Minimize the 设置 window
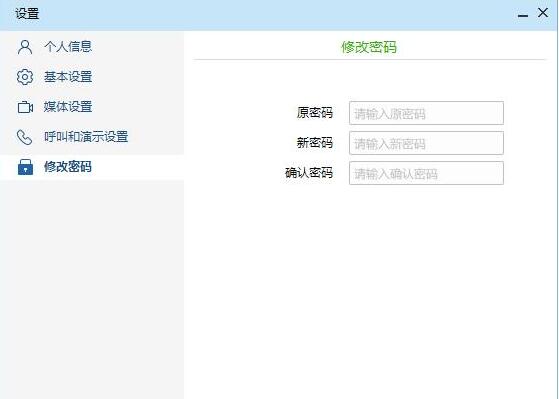 523,15
